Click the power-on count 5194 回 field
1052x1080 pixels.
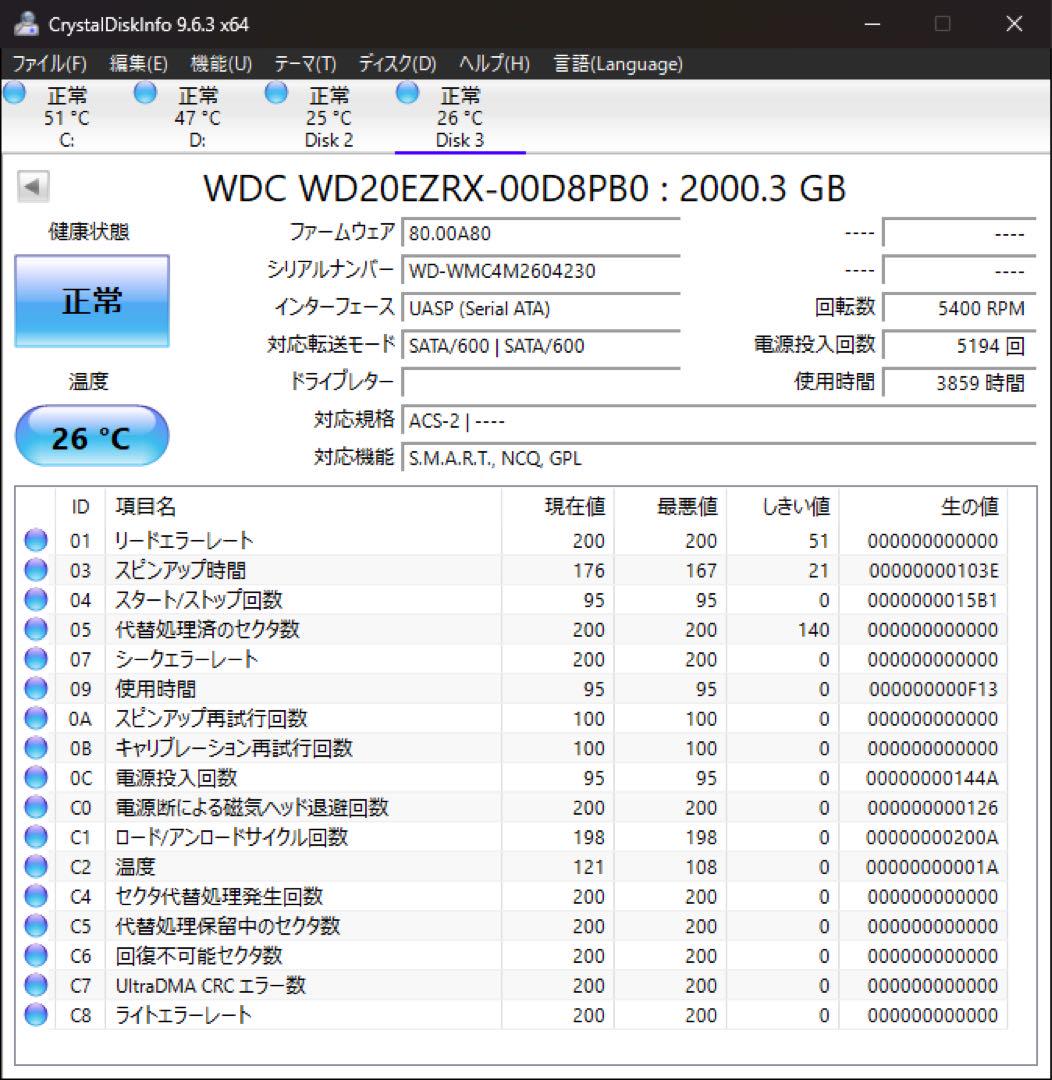coord(959,345)
